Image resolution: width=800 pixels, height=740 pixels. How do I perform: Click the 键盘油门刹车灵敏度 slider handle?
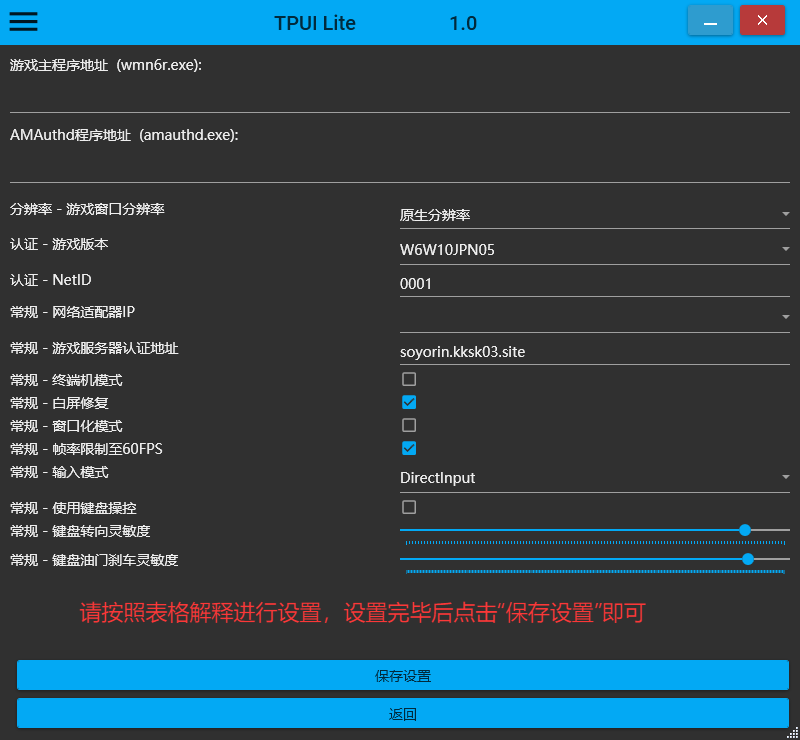747,559
